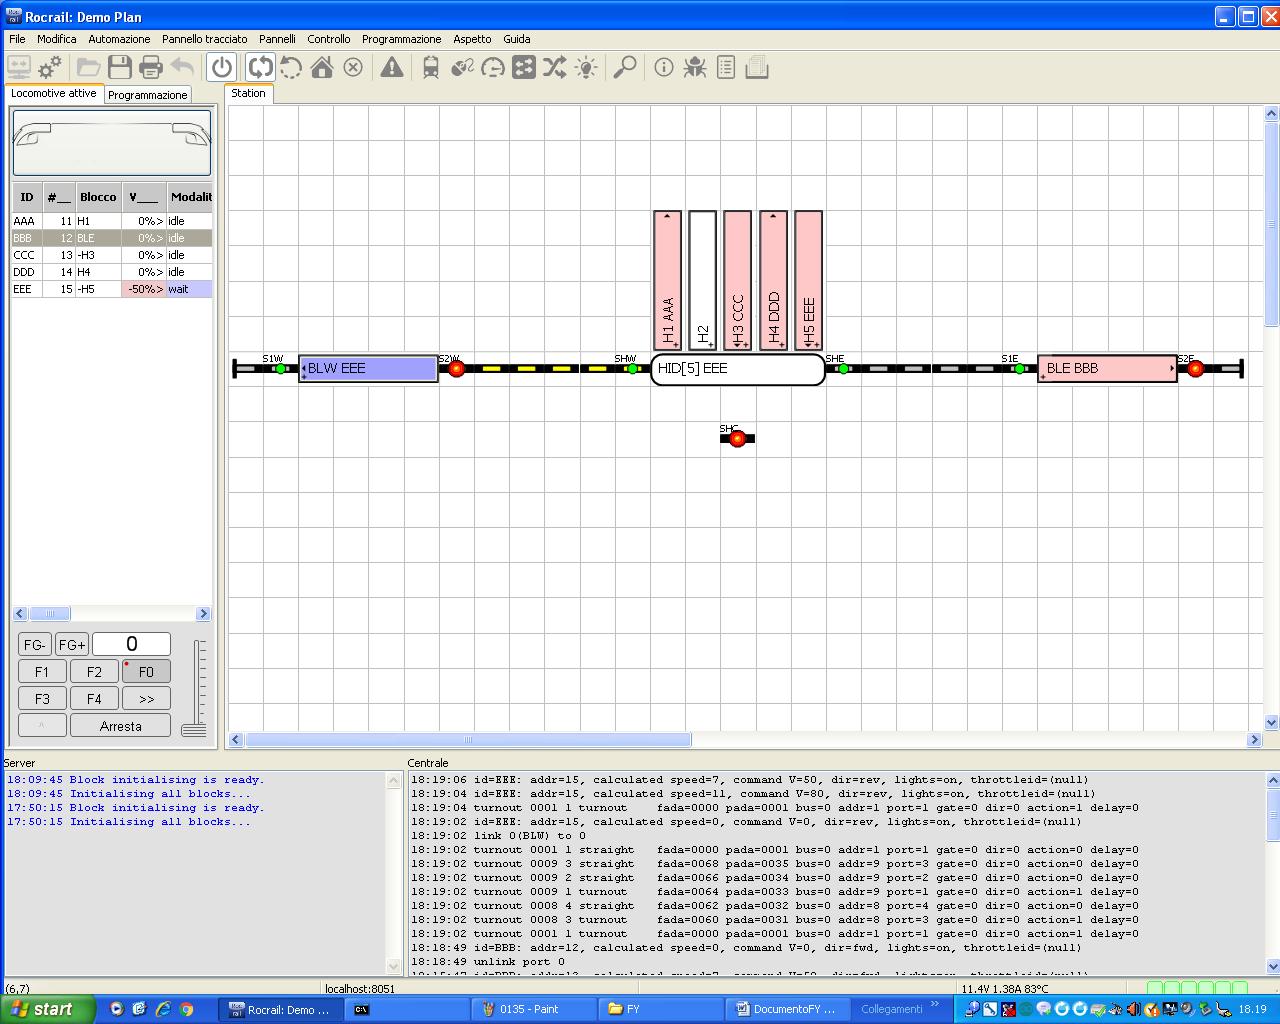The image size is (1280, 1024).
Task: Open DocumentoFY taskbar item
Action: click(787, 1009)
